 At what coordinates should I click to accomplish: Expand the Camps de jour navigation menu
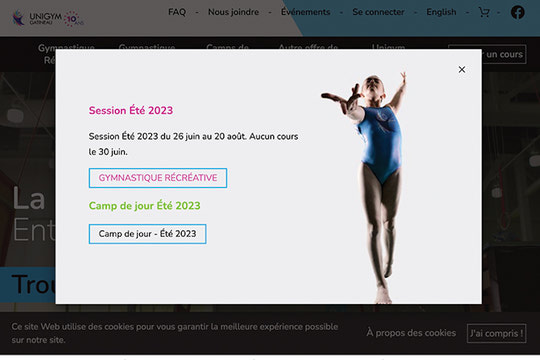(x=227, y=46)
